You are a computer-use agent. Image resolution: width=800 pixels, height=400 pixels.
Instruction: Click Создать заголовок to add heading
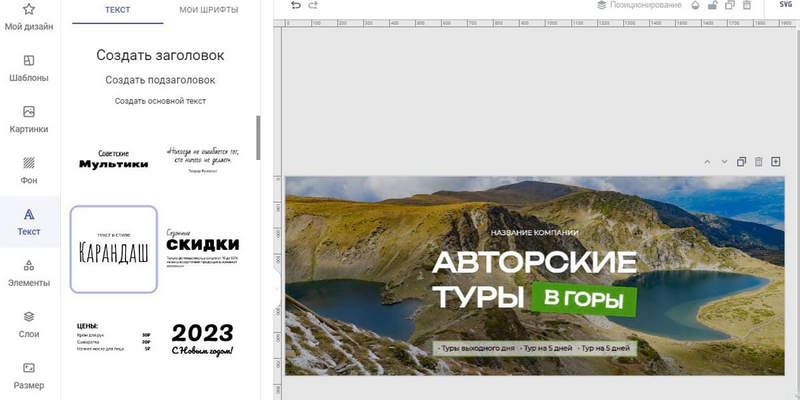(160, 55)
